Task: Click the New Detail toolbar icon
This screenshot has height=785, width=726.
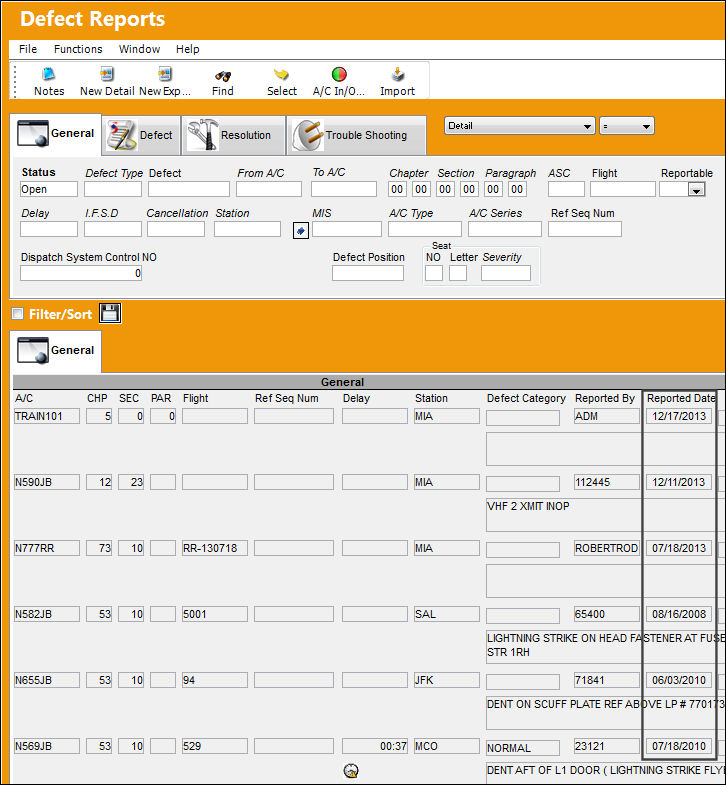Action: [x=107, y=75]
